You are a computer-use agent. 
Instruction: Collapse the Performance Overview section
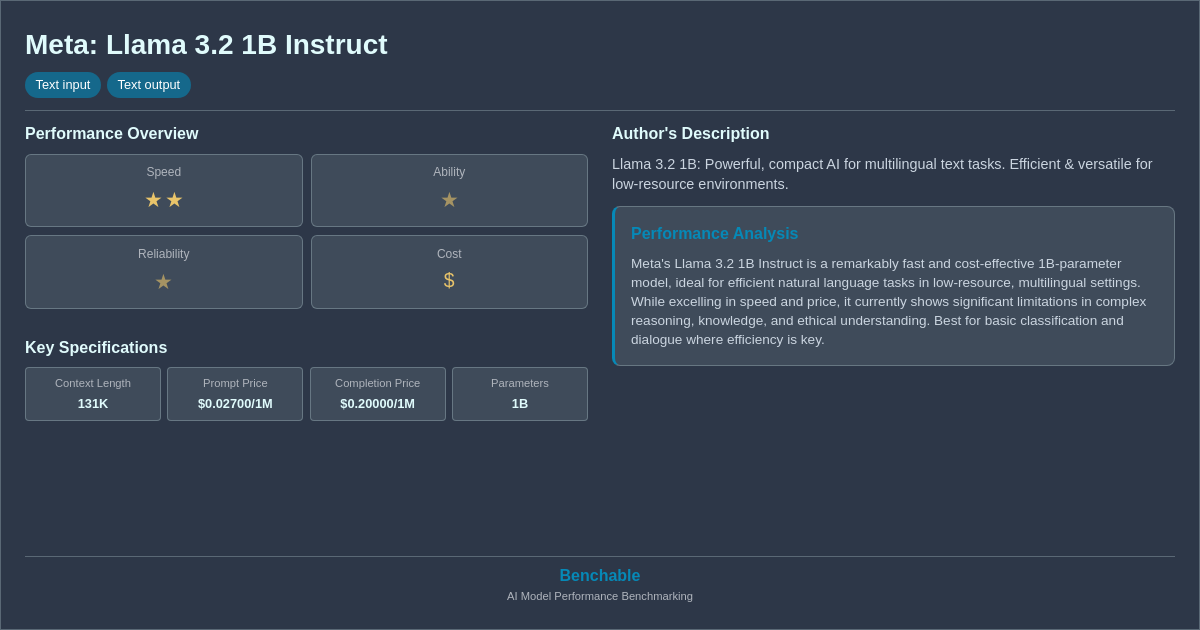(111, 133)
